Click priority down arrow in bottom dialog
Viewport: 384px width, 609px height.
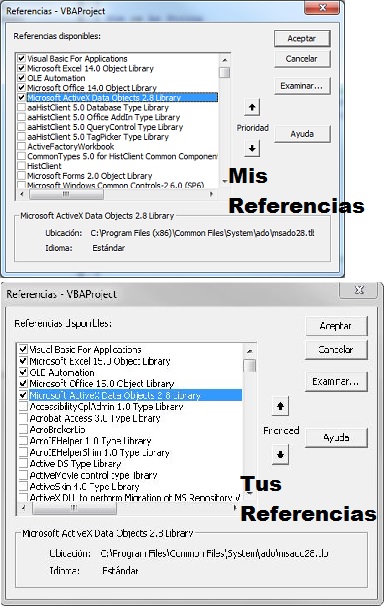pos(280,454)
